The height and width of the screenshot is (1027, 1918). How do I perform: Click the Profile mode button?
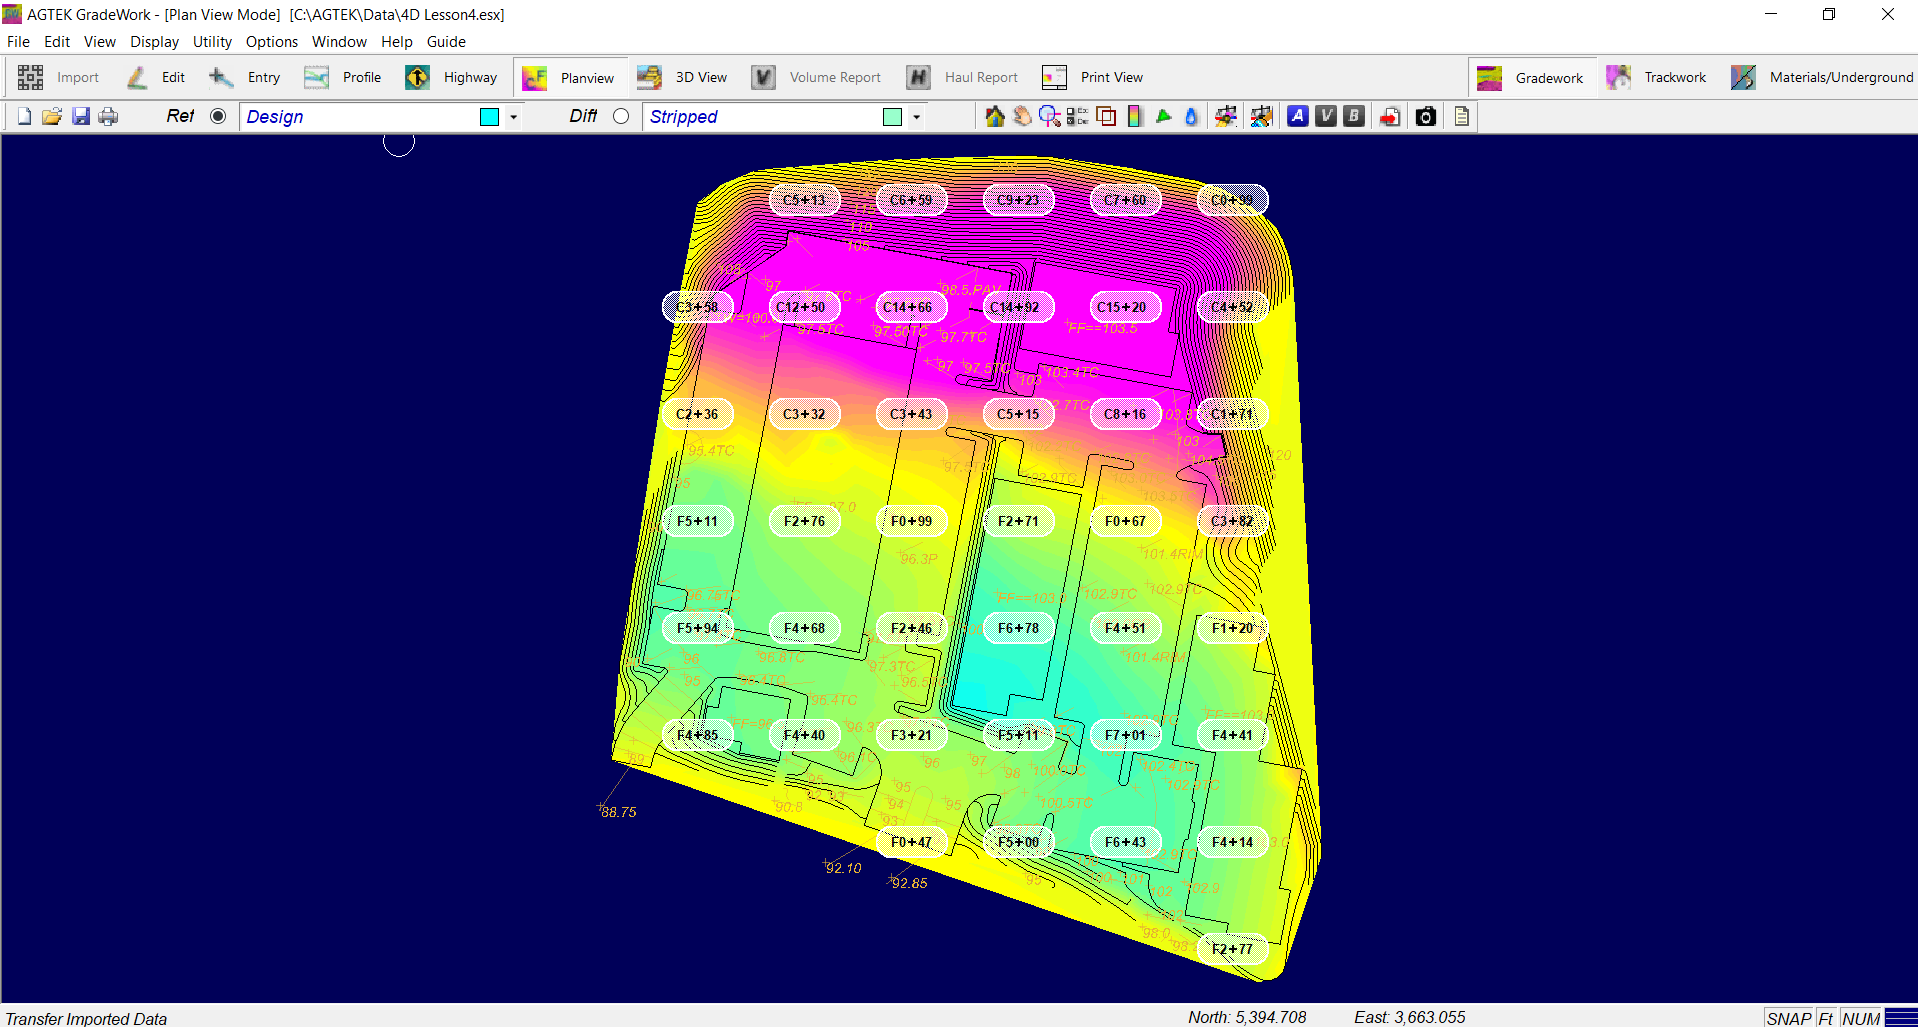pos(343,77)
